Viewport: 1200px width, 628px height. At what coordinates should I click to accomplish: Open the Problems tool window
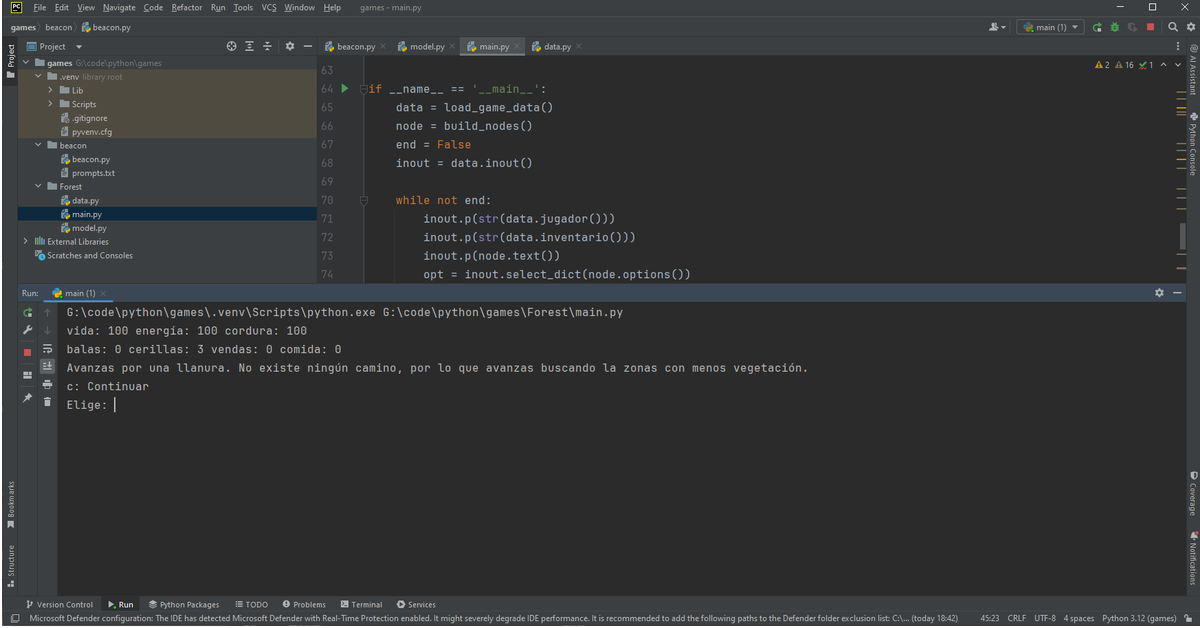point(304,604)
